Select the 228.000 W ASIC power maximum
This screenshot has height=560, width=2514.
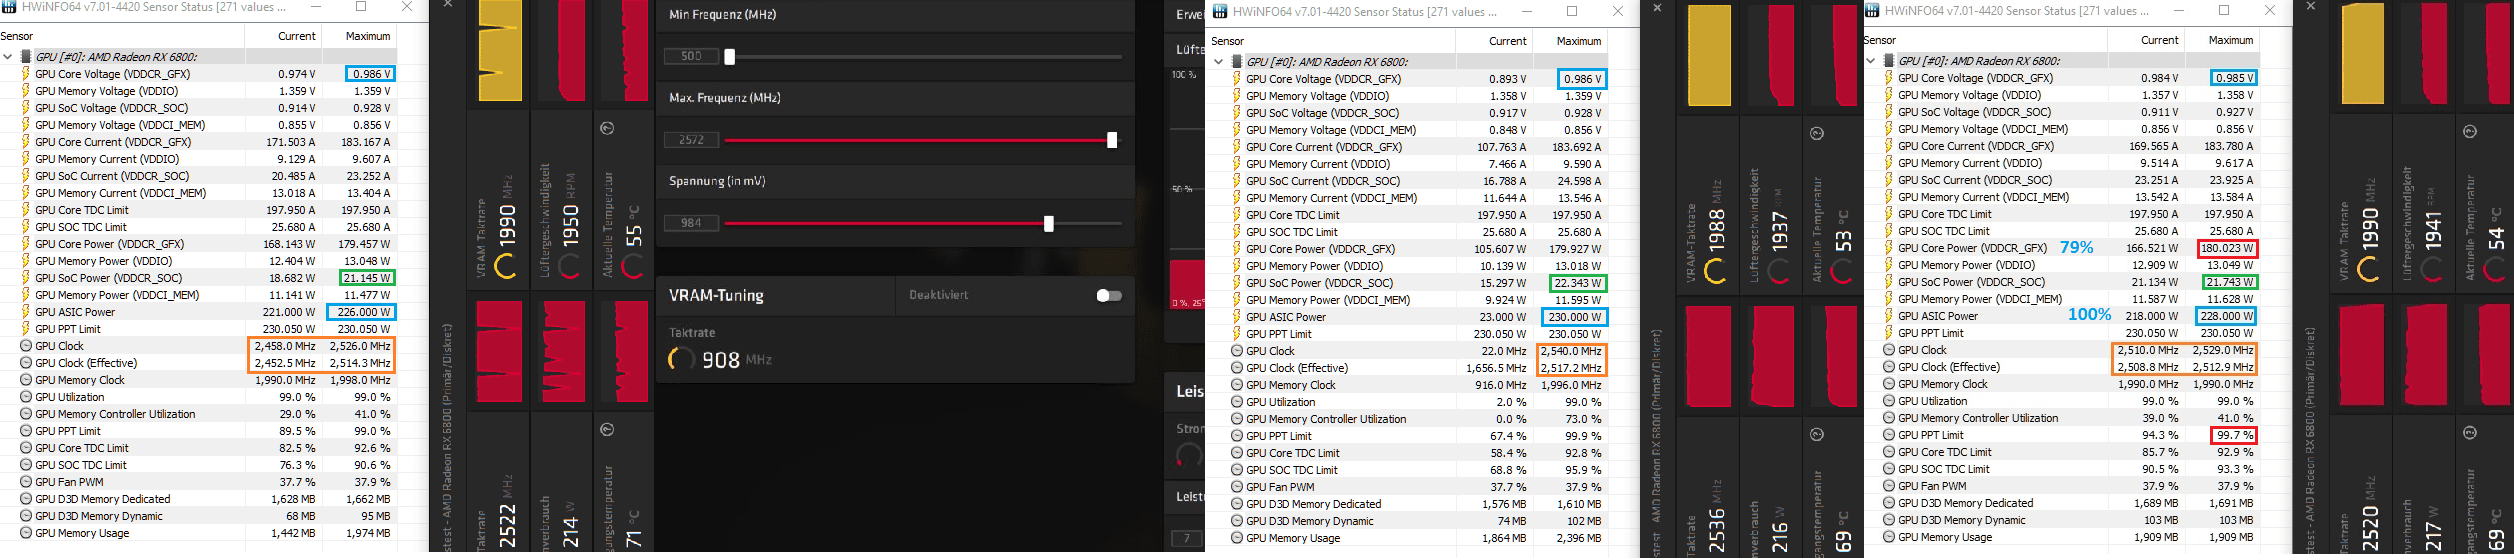pyautogui.click(x=2227, y=316)
